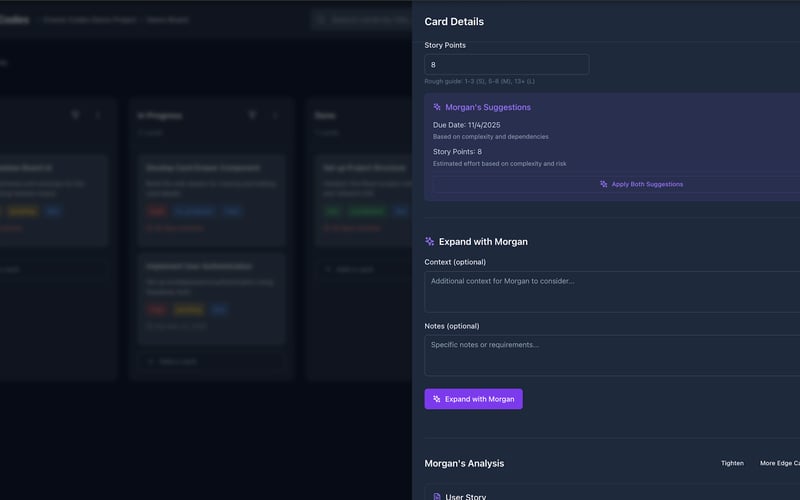
Task: Click the User Story document icon
Action: pos(437,496)
